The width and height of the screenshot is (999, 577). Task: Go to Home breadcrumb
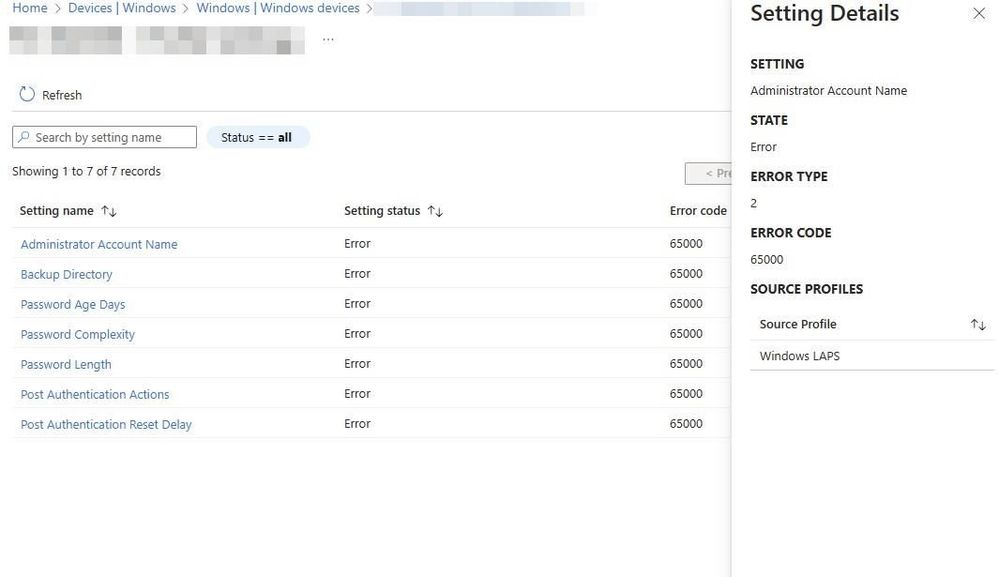(x=30, y=8)
